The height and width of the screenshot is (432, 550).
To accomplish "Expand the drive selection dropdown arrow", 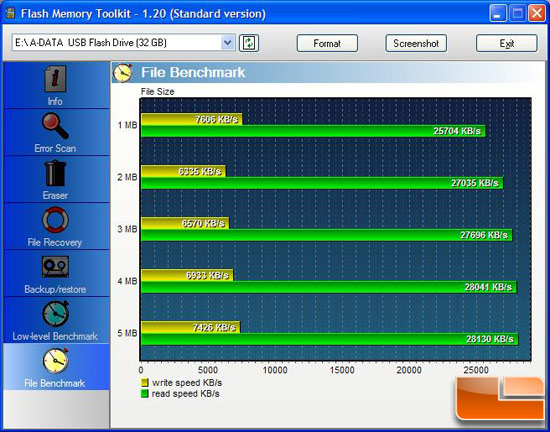I will pos(228,43).
